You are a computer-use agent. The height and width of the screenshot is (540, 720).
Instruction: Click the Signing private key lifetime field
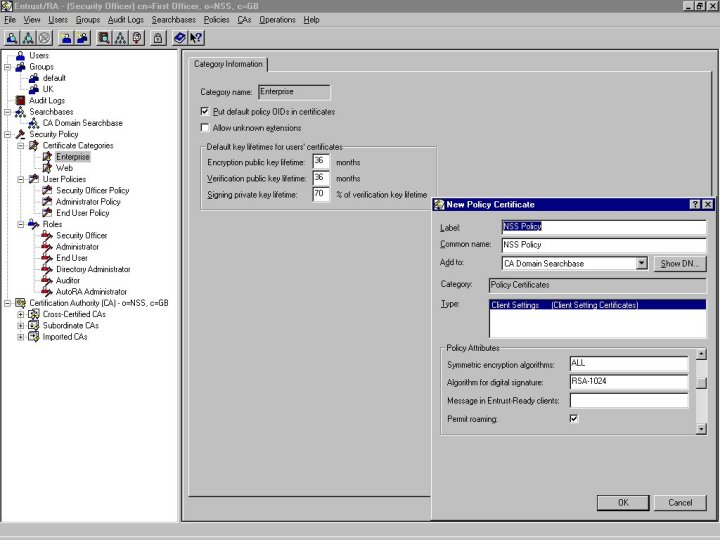click(321, 194)
